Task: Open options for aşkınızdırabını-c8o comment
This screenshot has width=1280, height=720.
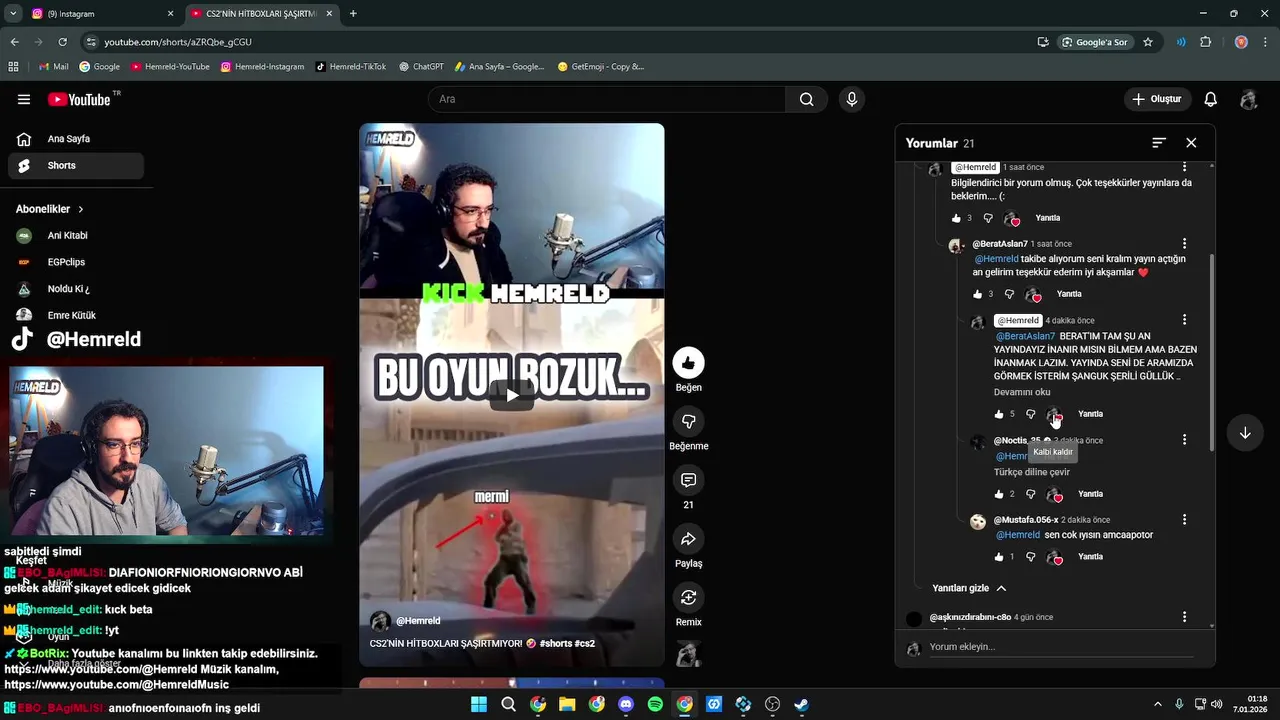Action: (x=1184, y=617)
